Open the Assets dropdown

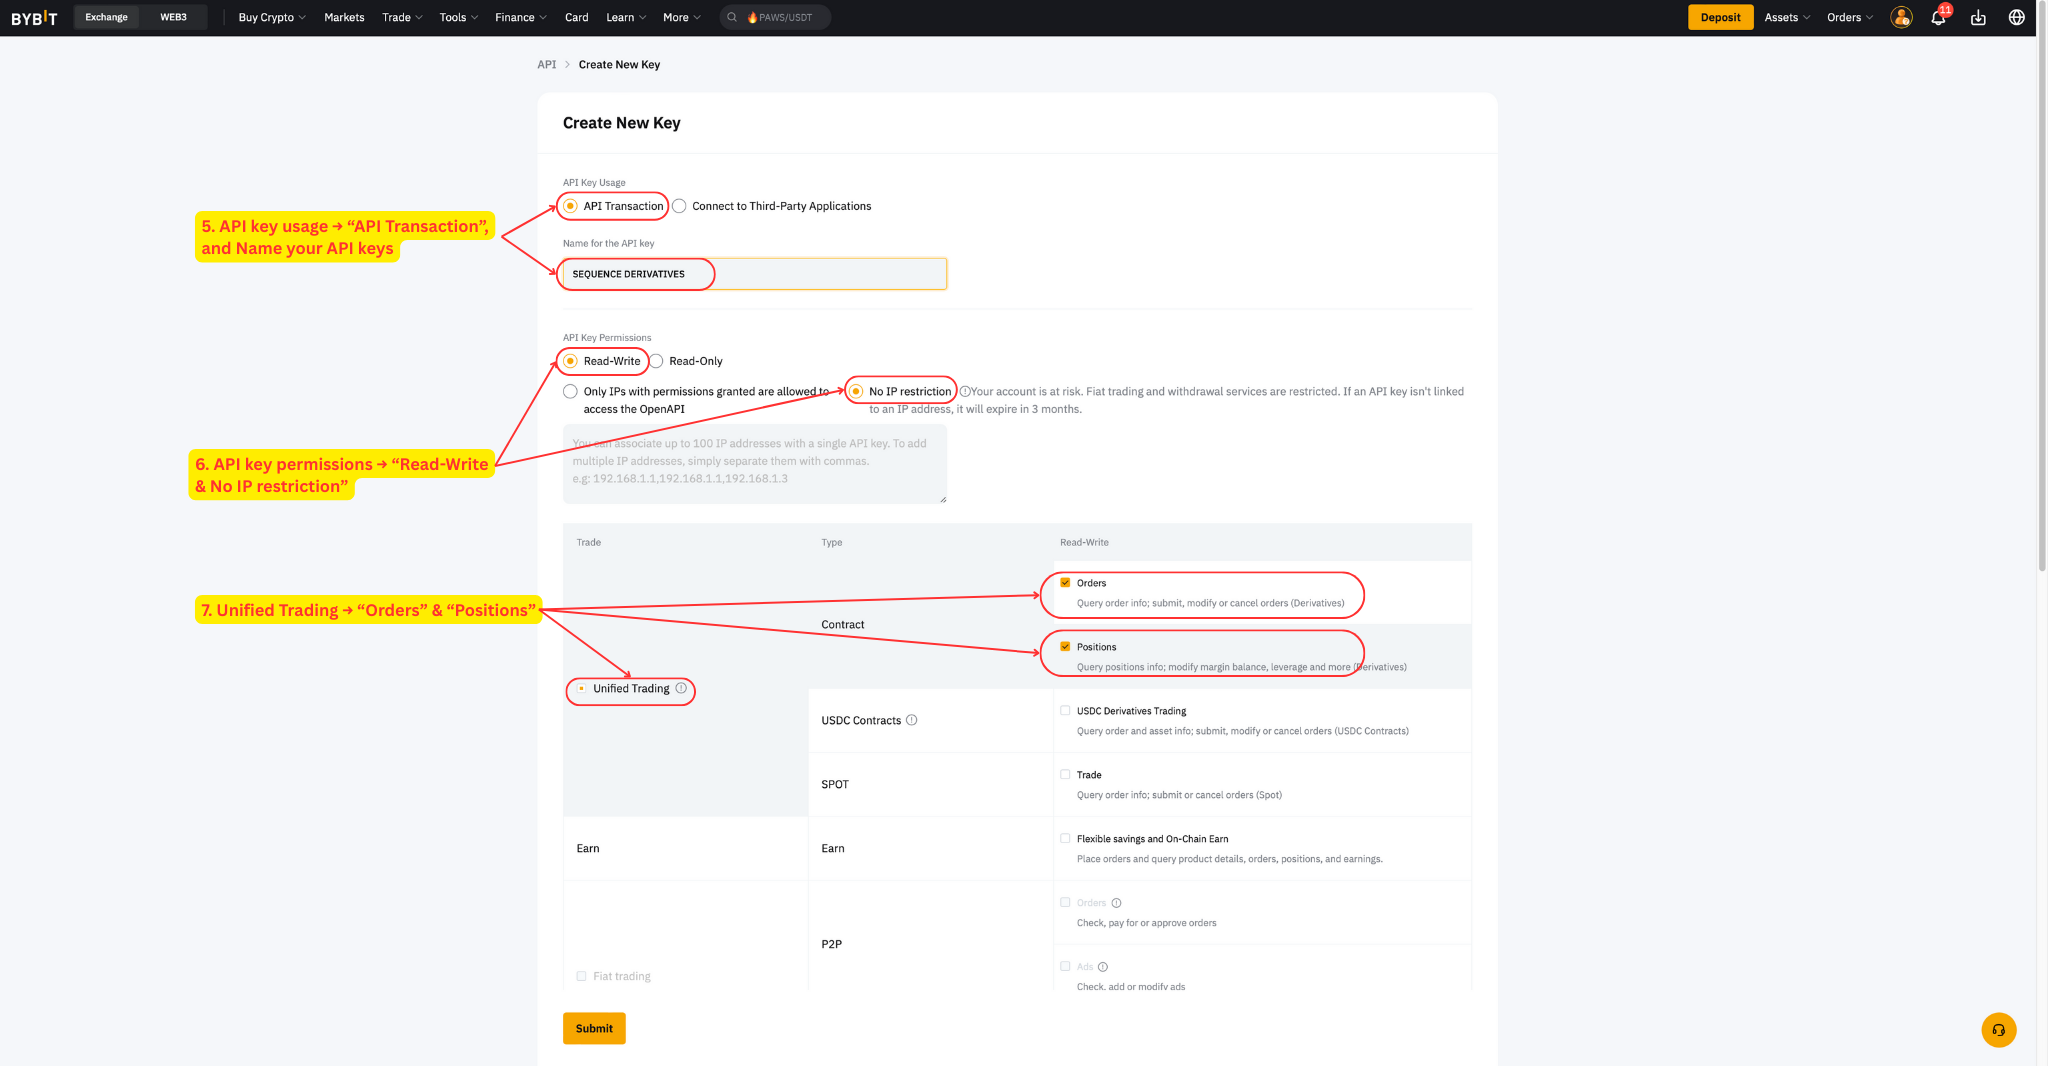coord(1787,18)
